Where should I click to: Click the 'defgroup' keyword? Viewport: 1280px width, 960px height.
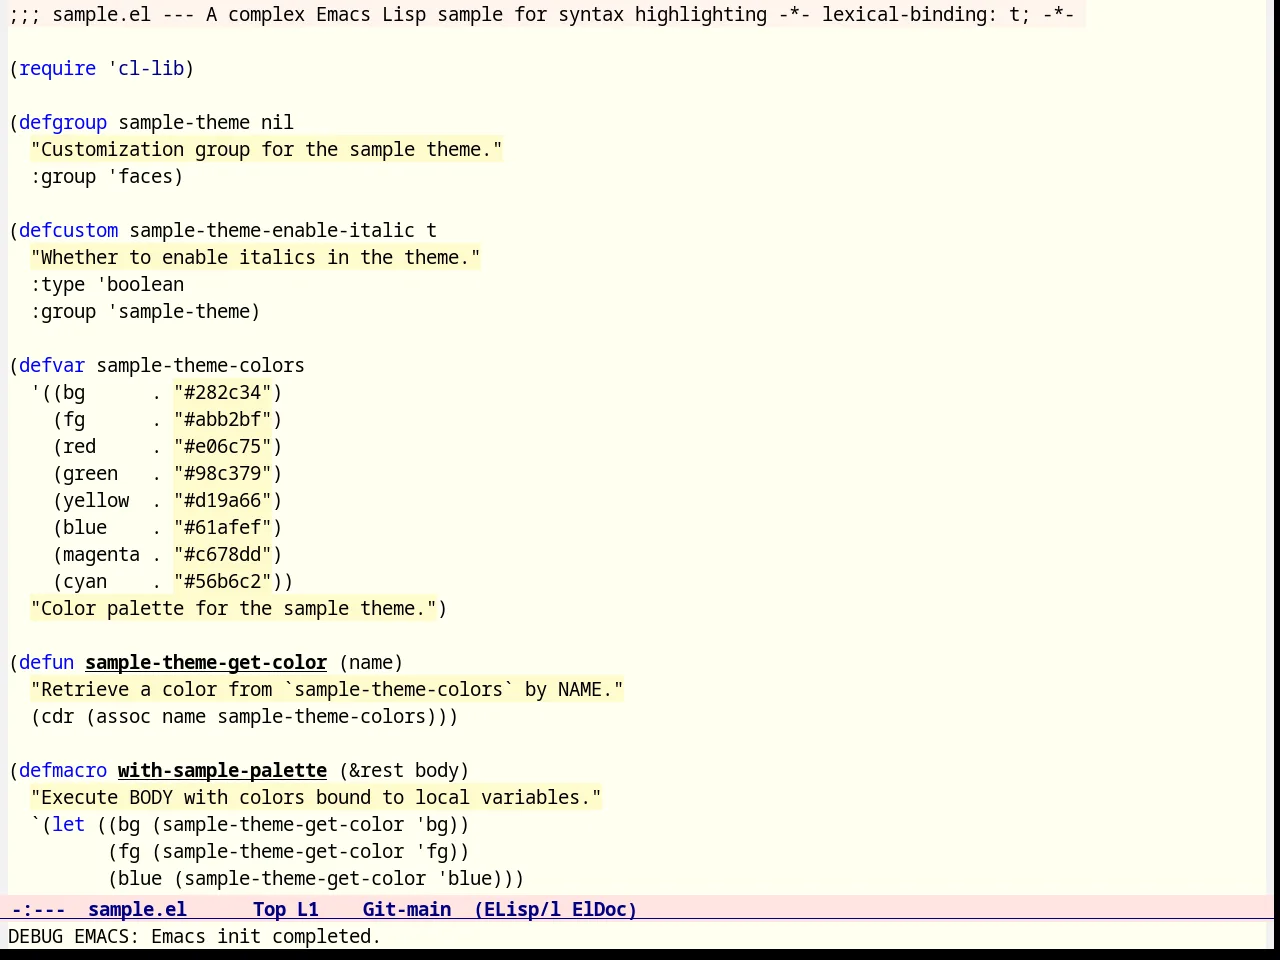[x=63, y=122]
